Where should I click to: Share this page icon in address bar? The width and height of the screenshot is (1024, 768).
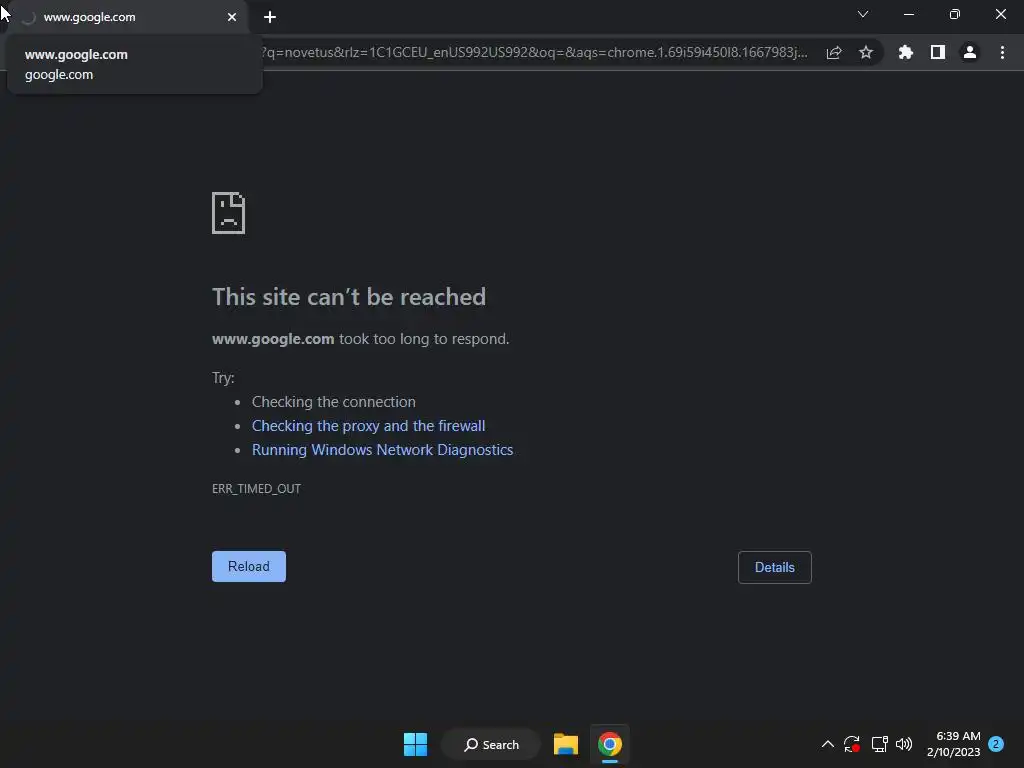[x=834, y=52]
